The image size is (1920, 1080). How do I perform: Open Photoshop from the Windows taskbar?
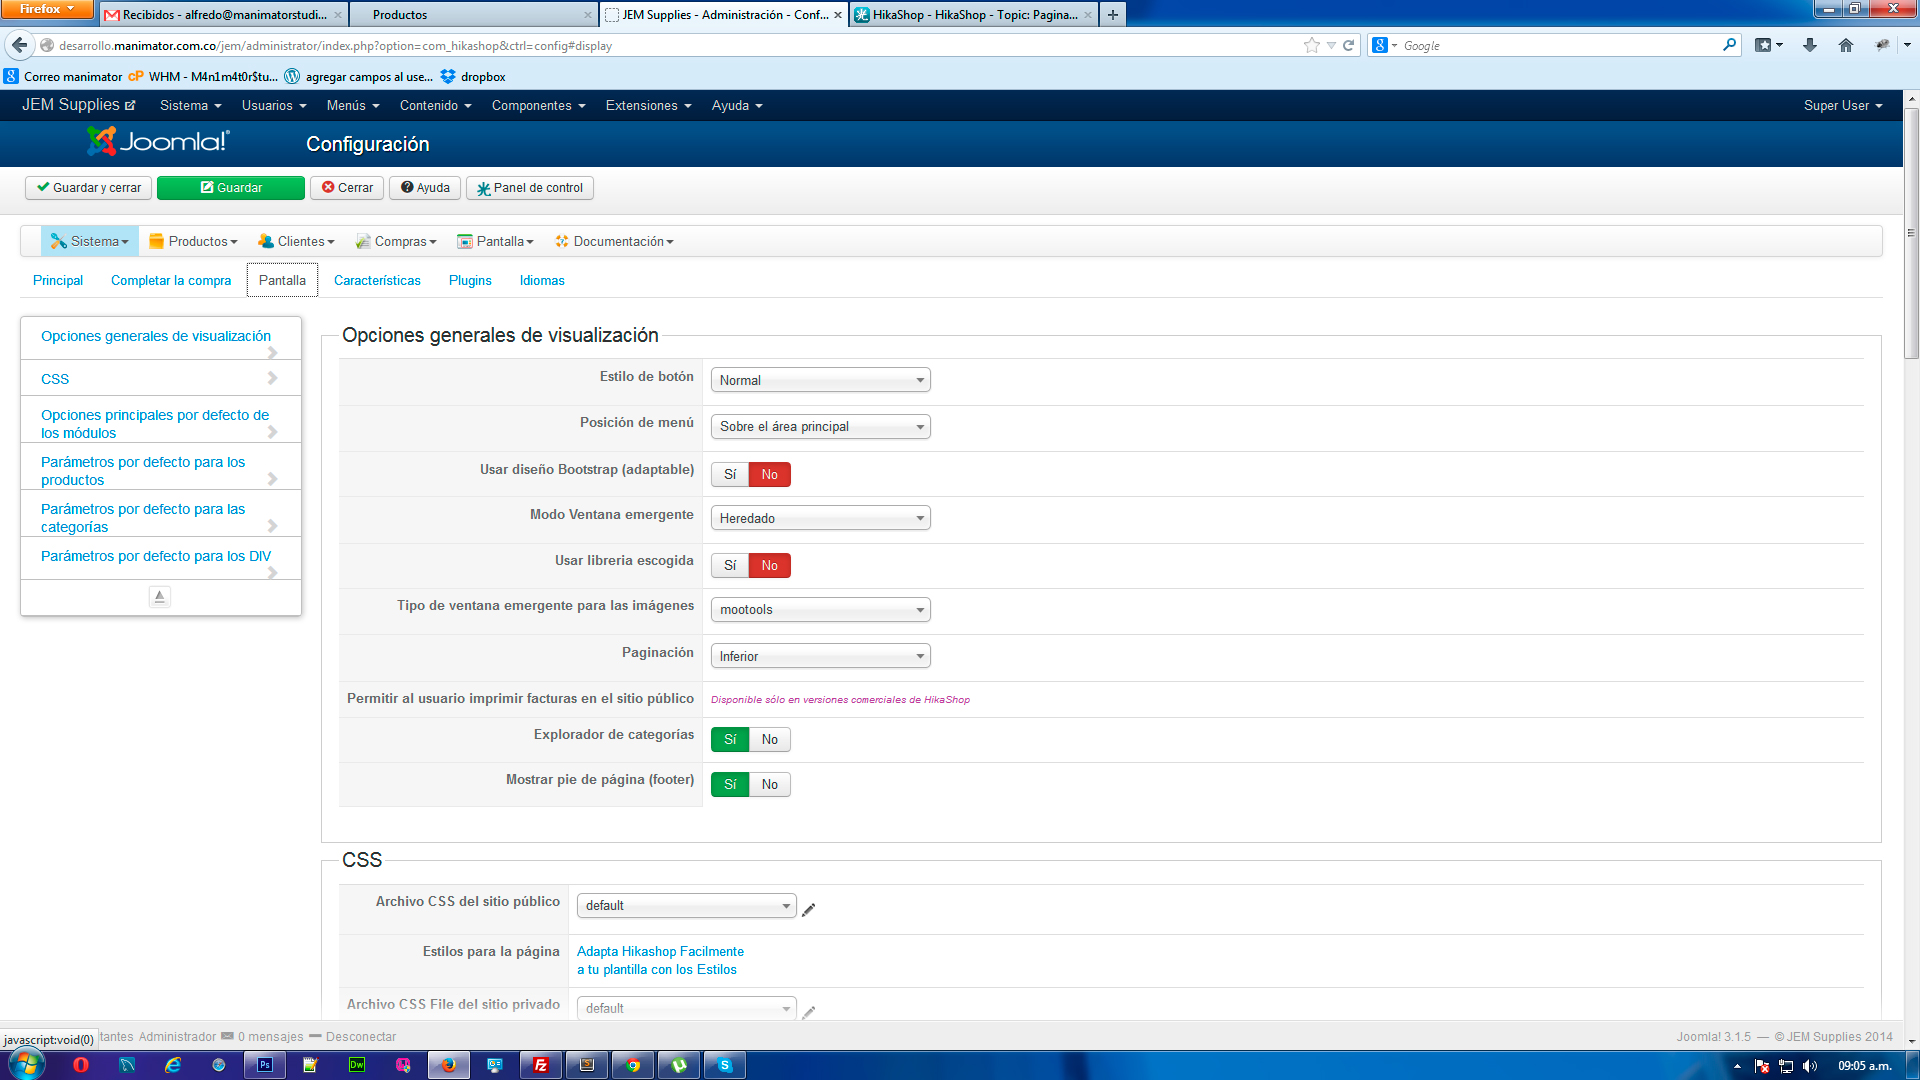[265, 1065]
